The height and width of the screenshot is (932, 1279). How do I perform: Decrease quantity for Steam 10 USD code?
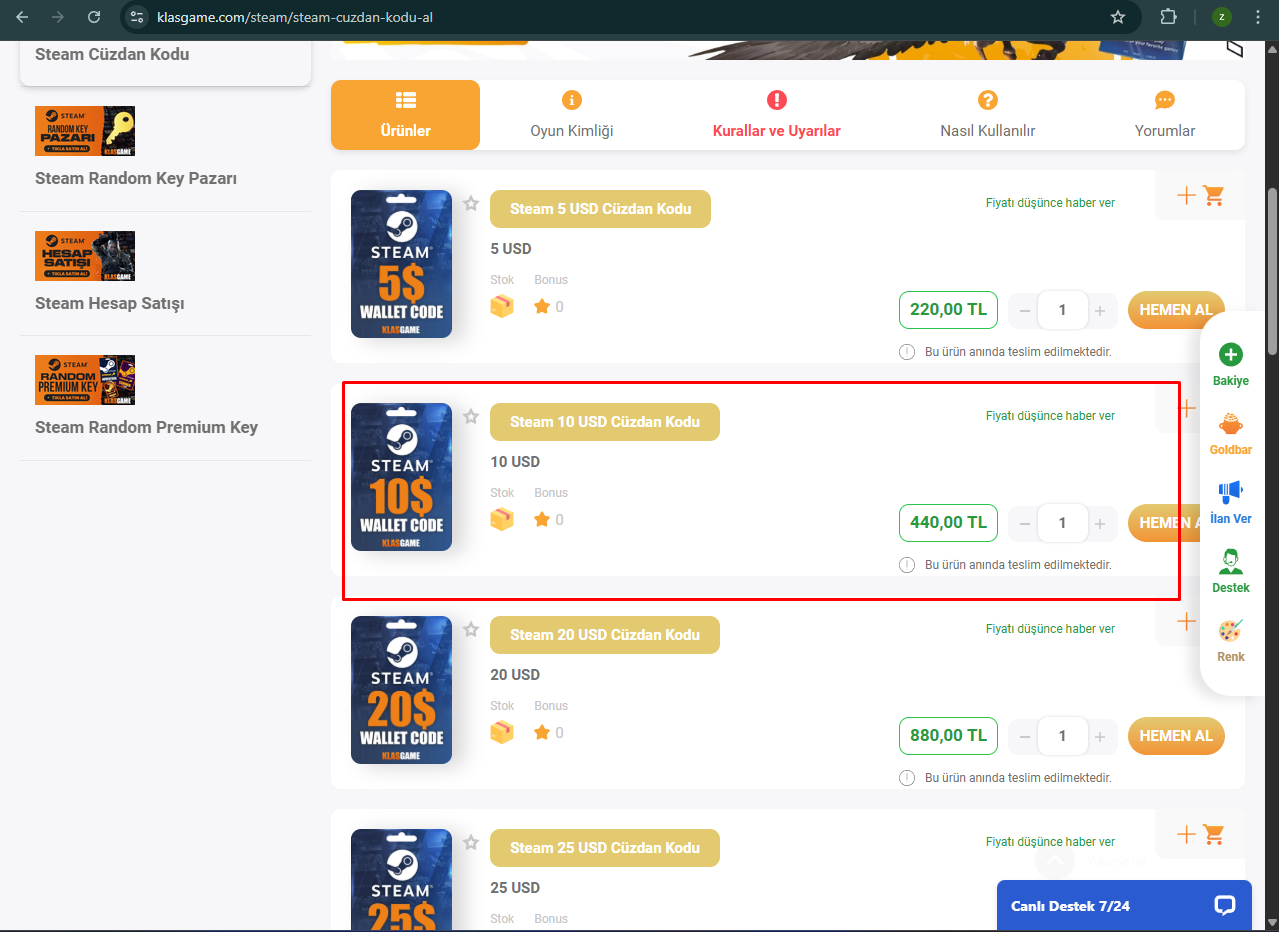pyautogui.click(x=1024, y=523)
